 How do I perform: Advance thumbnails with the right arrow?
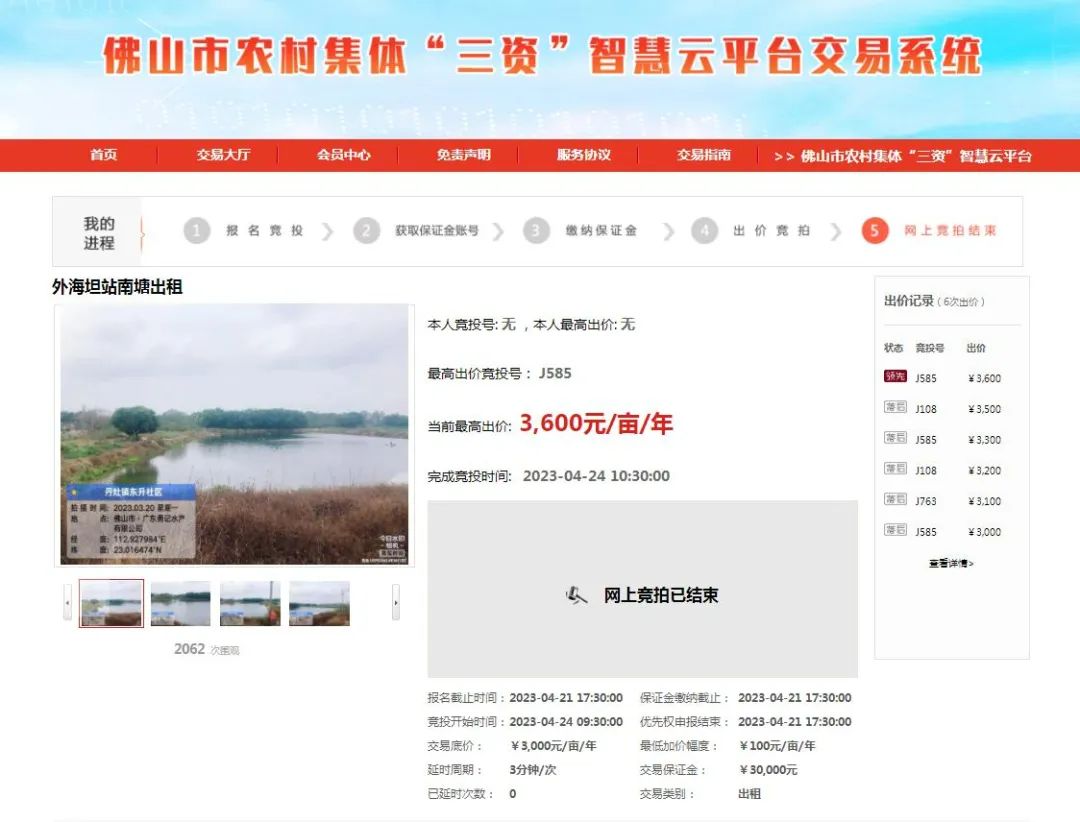tap(396, 603)
